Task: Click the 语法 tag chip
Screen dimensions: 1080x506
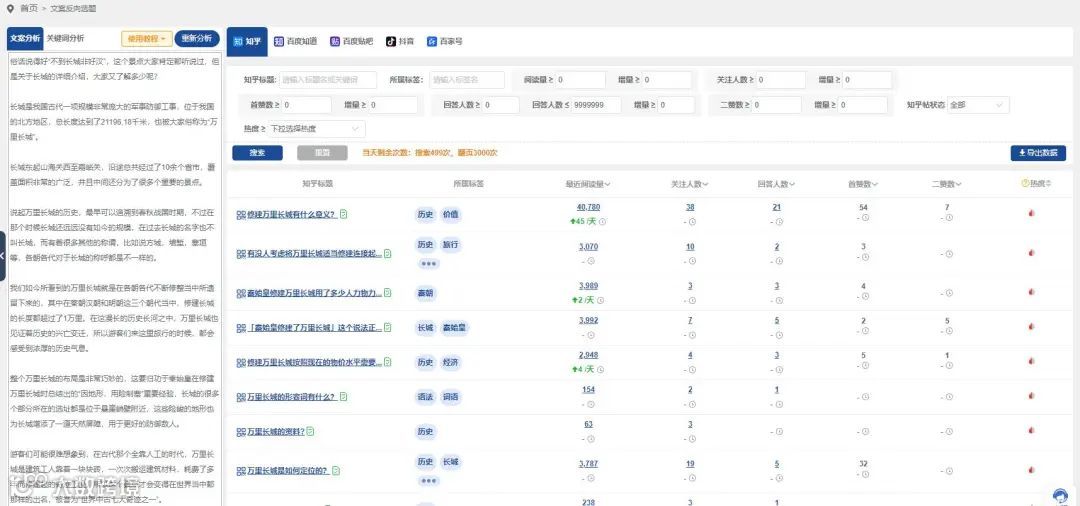Action: point(425,397)
